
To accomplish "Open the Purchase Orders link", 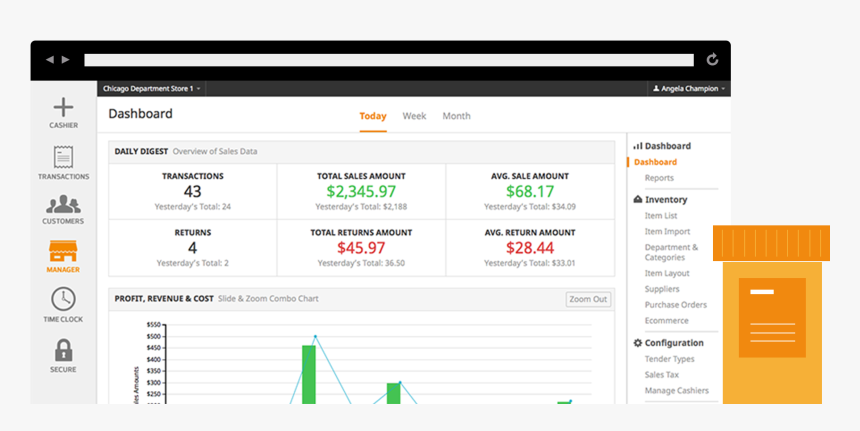I will click(x=676, y=305).
